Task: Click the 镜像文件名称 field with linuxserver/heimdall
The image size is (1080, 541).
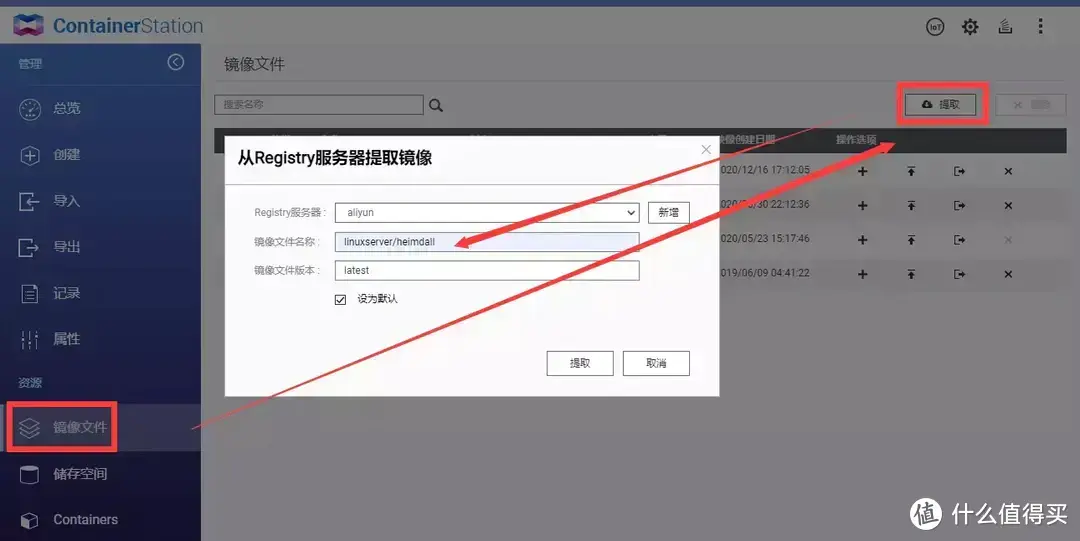Action: point(487,242)
